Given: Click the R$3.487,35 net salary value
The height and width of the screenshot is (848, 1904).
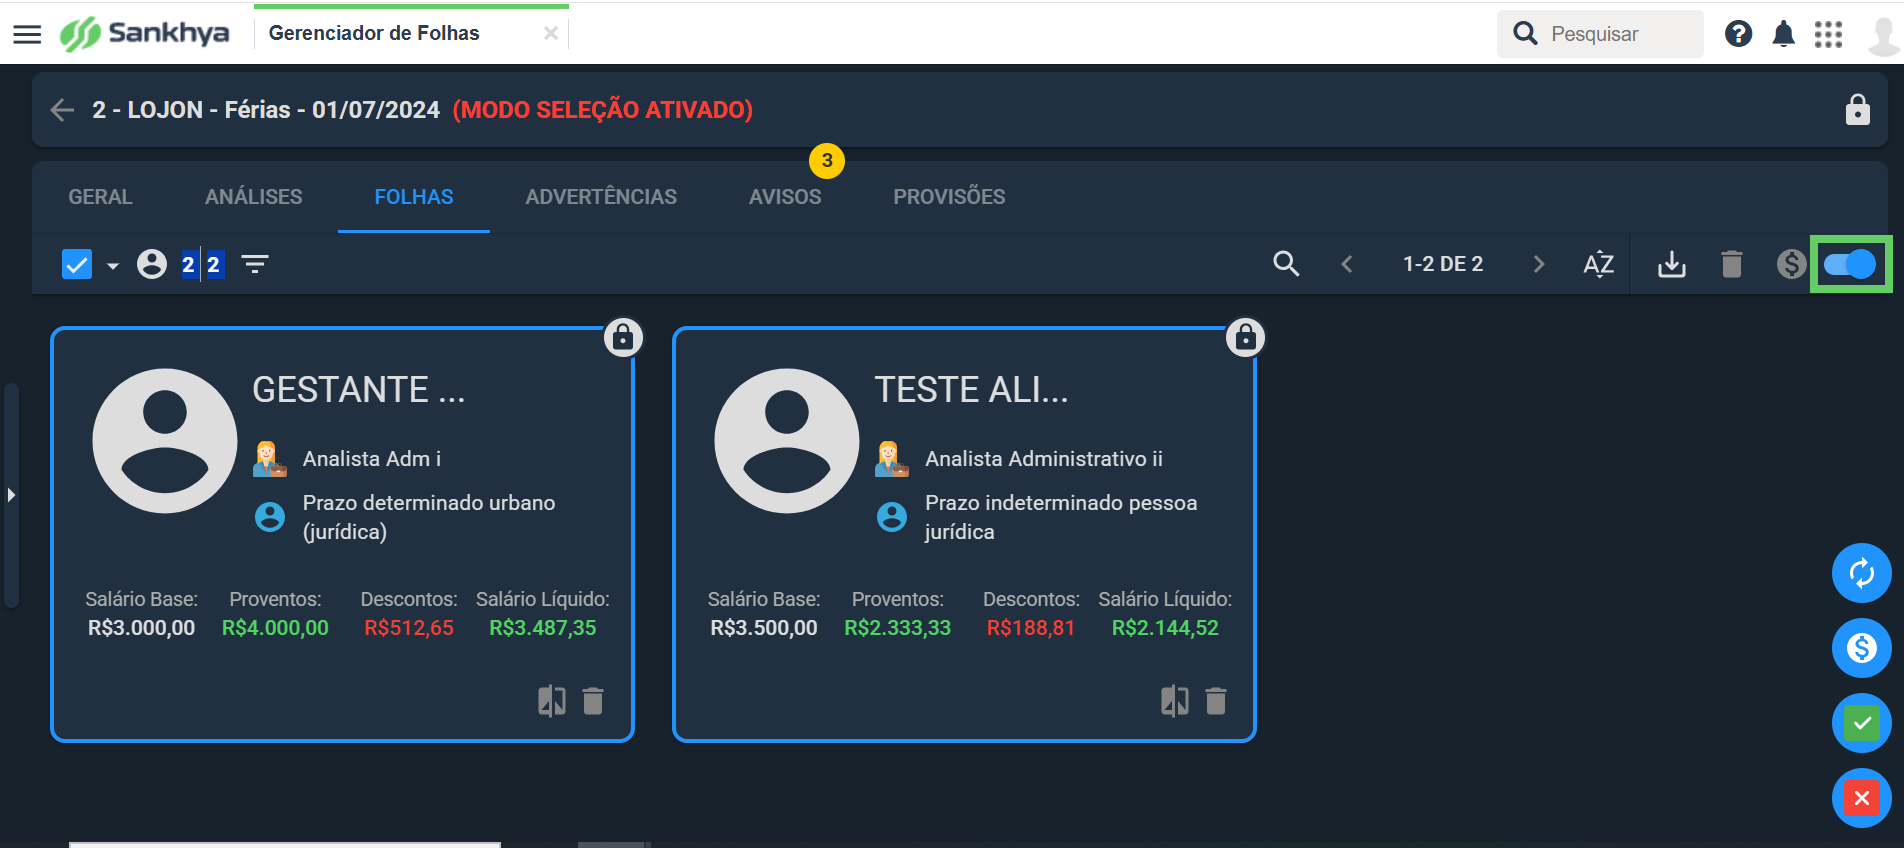Looking at the screenshot, I should (x=543, y=628).
